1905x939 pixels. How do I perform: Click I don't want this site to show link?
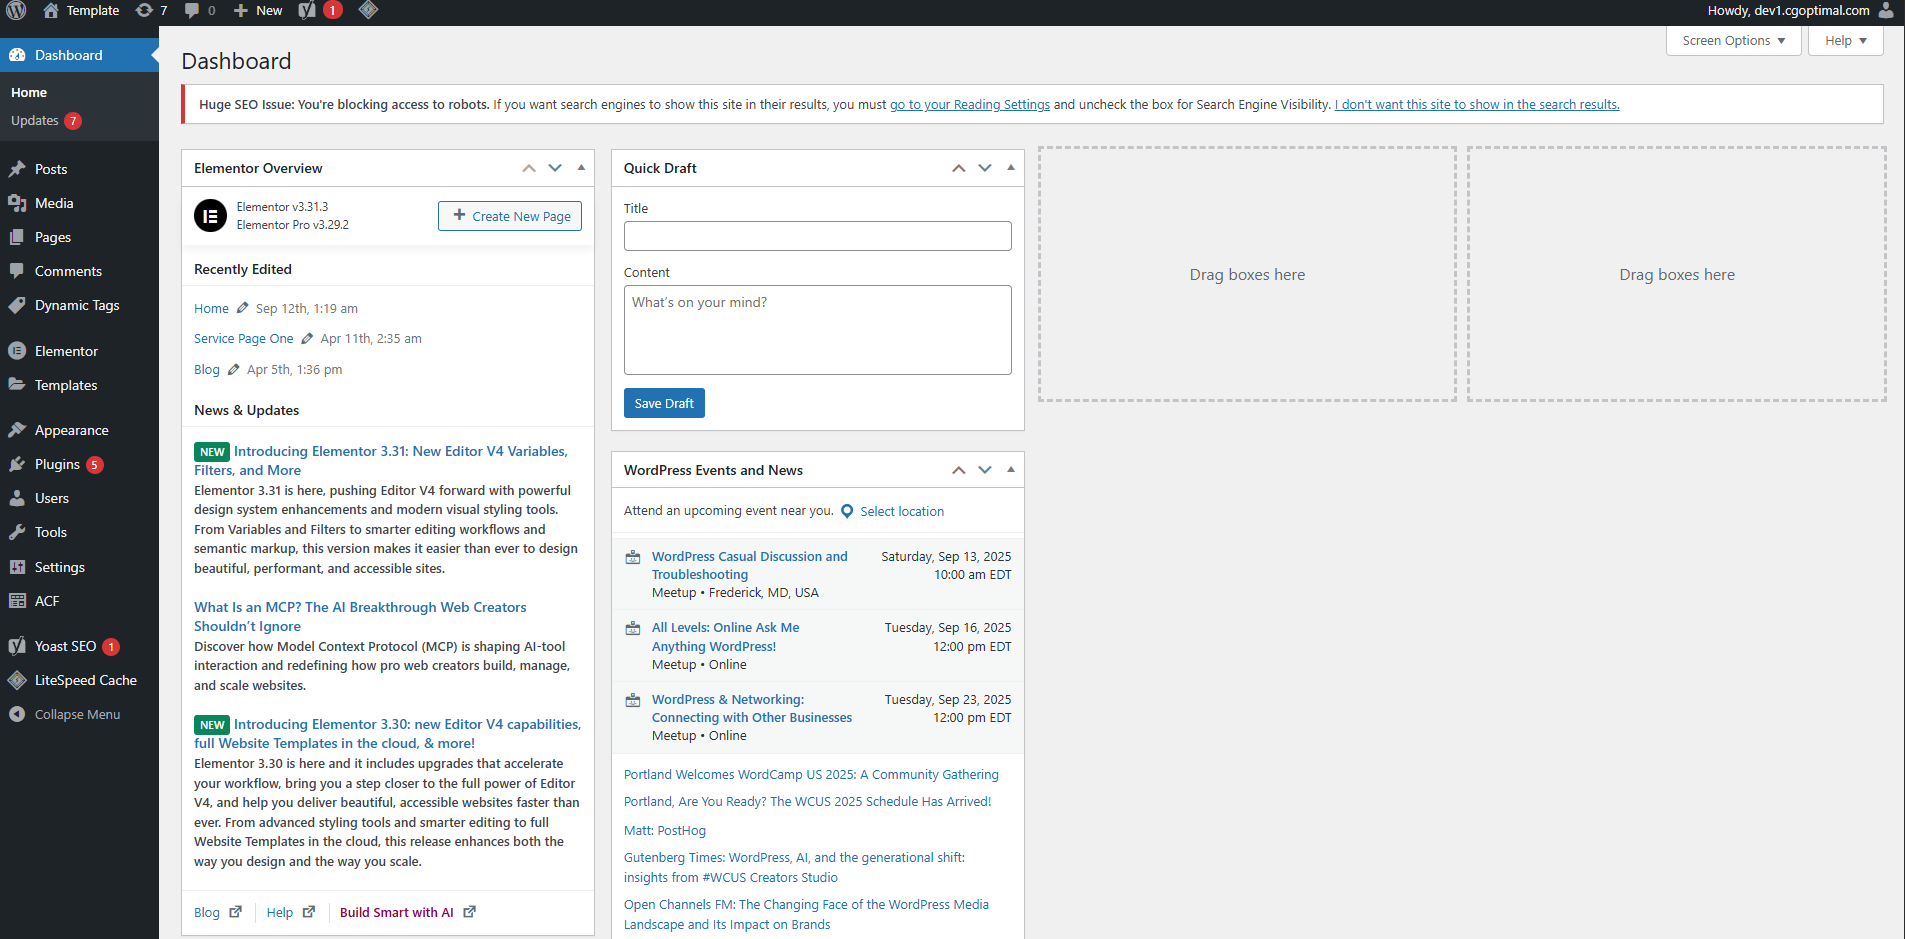click(x=1477, y=104)
